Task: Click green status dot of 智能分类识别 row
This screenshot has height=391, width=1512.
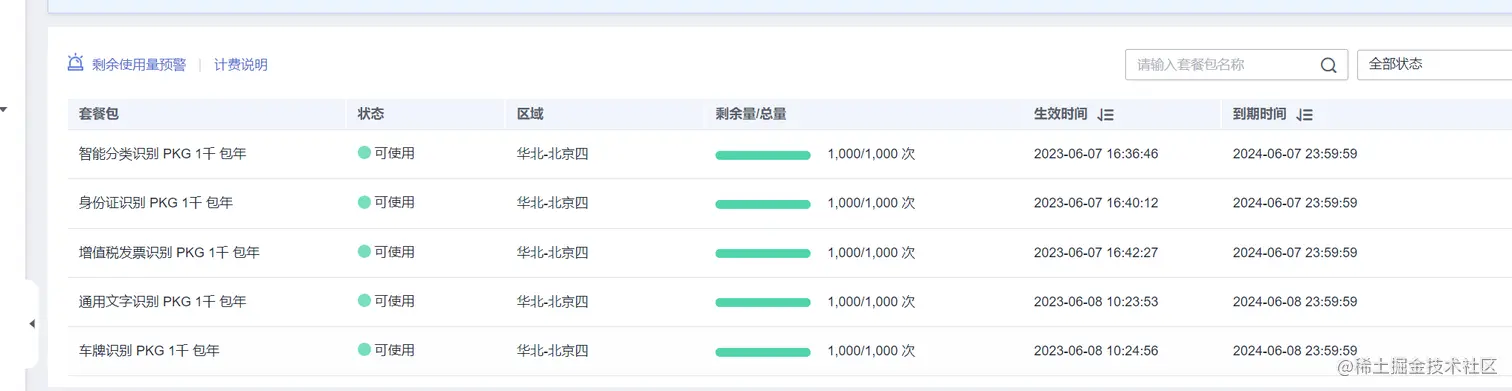Action: coord(365,154)
